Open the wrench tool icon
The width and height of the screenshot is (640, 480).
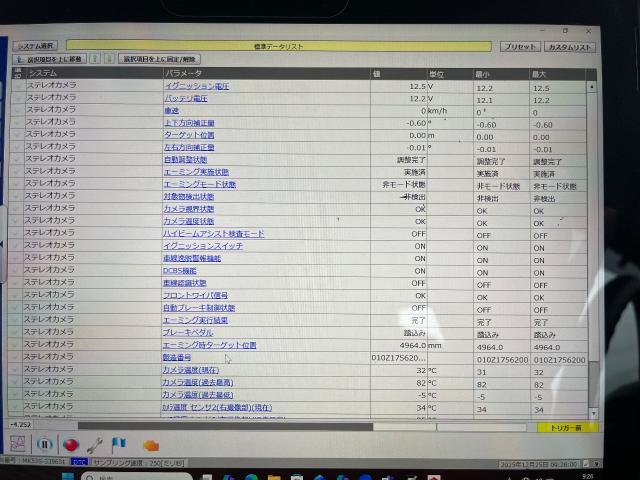96,444
